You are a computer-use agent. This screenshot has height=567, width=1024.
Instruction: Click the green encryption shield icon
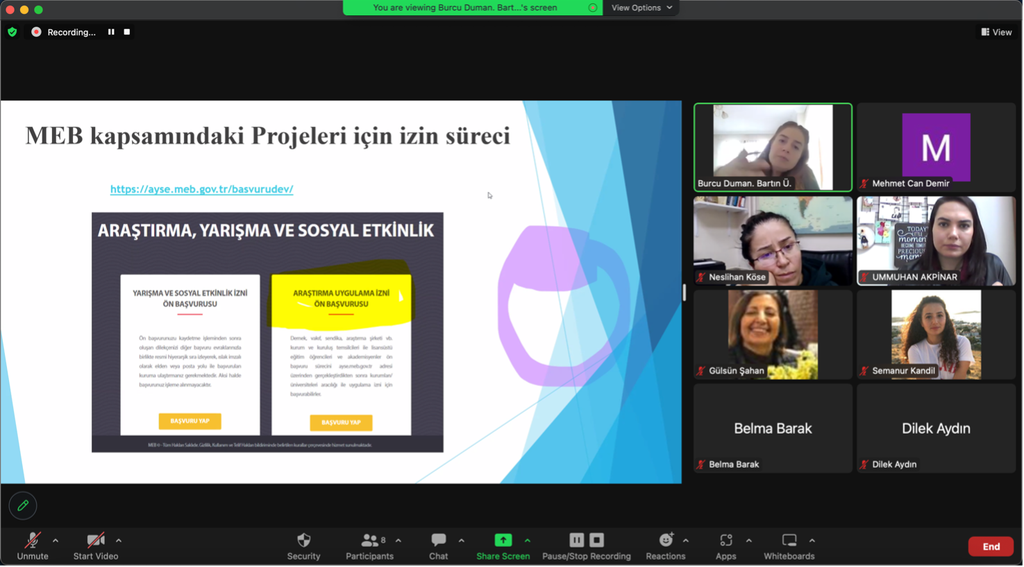(x=12, y=32)
